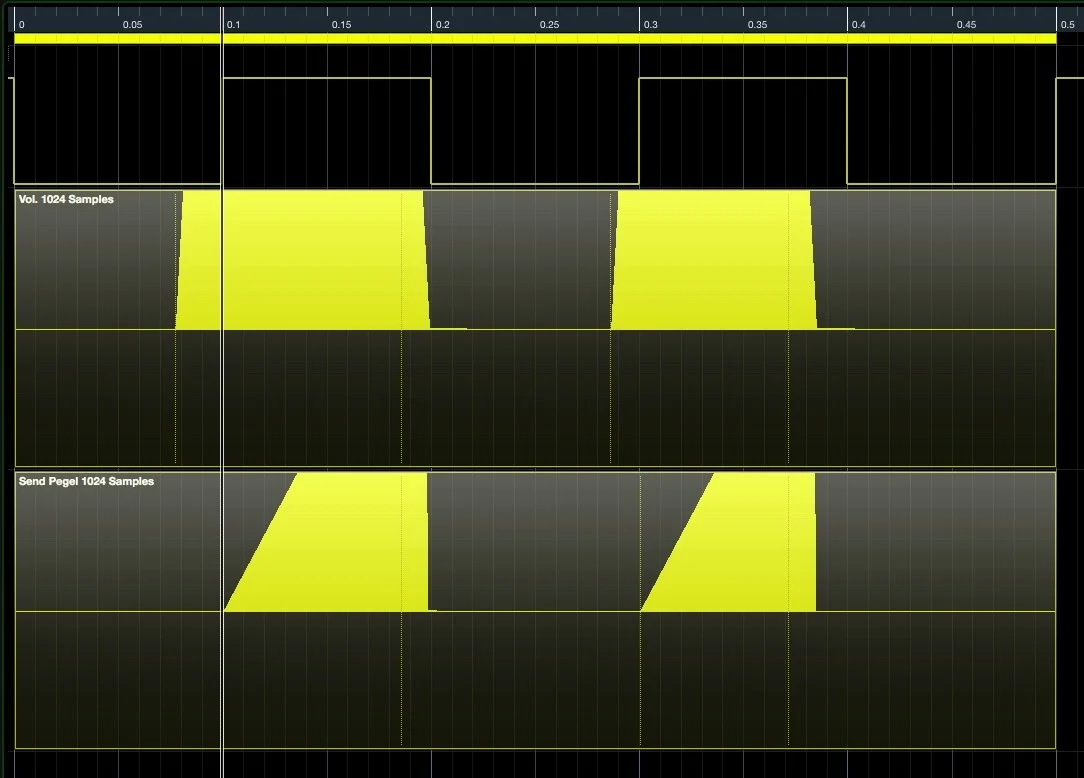
Task: Click the 0.4 ruler mark
Action: [x=859, y=24]
